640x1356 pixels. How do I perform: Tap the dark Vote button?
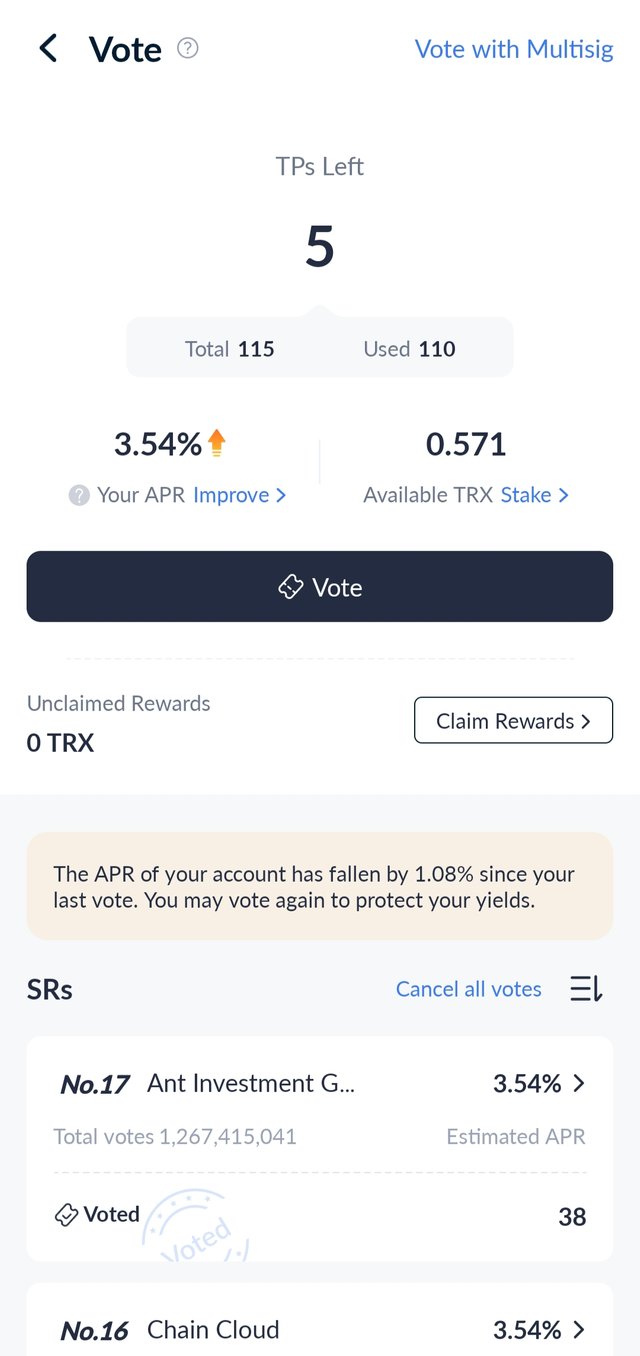coord(320,587)
